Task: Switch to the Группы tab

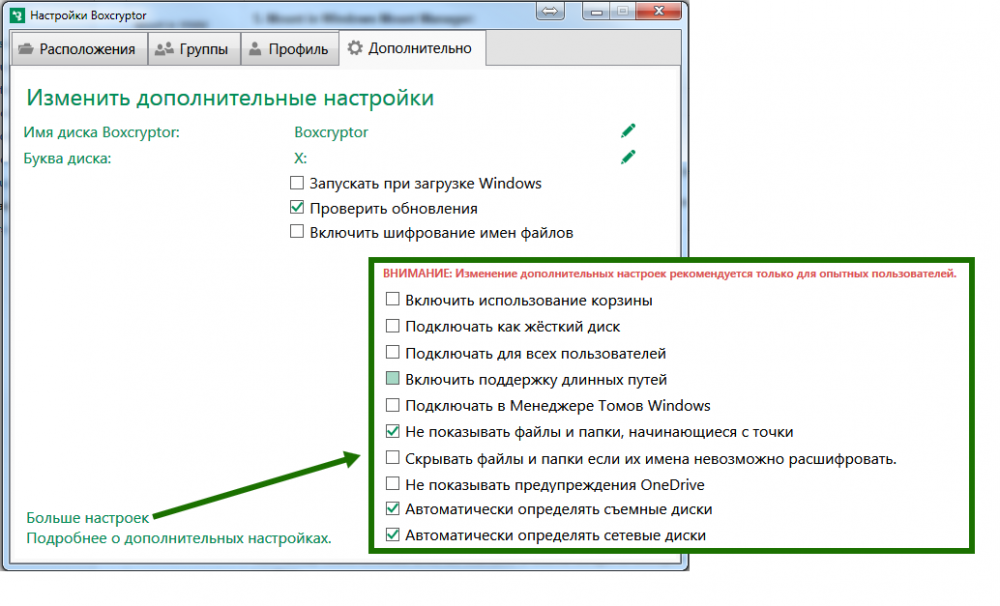Action: (x=194, y=47)
